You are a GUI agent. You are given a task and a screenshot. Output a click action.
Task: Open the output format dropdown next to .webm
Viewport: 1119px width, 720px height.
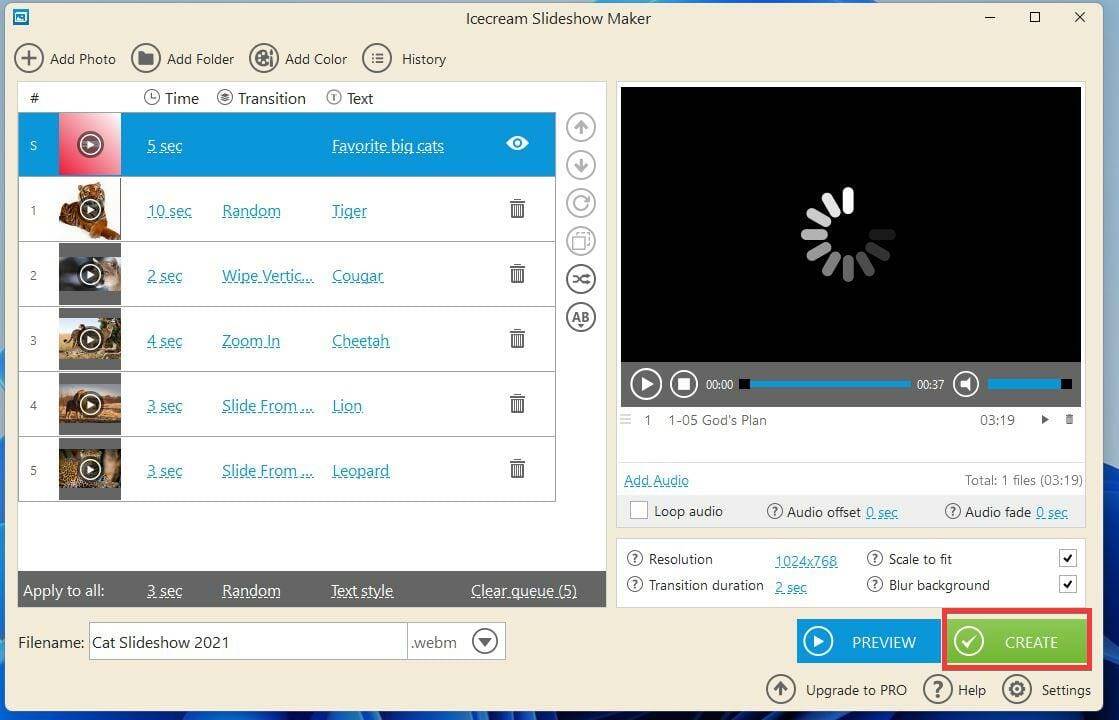coord(485,641)
